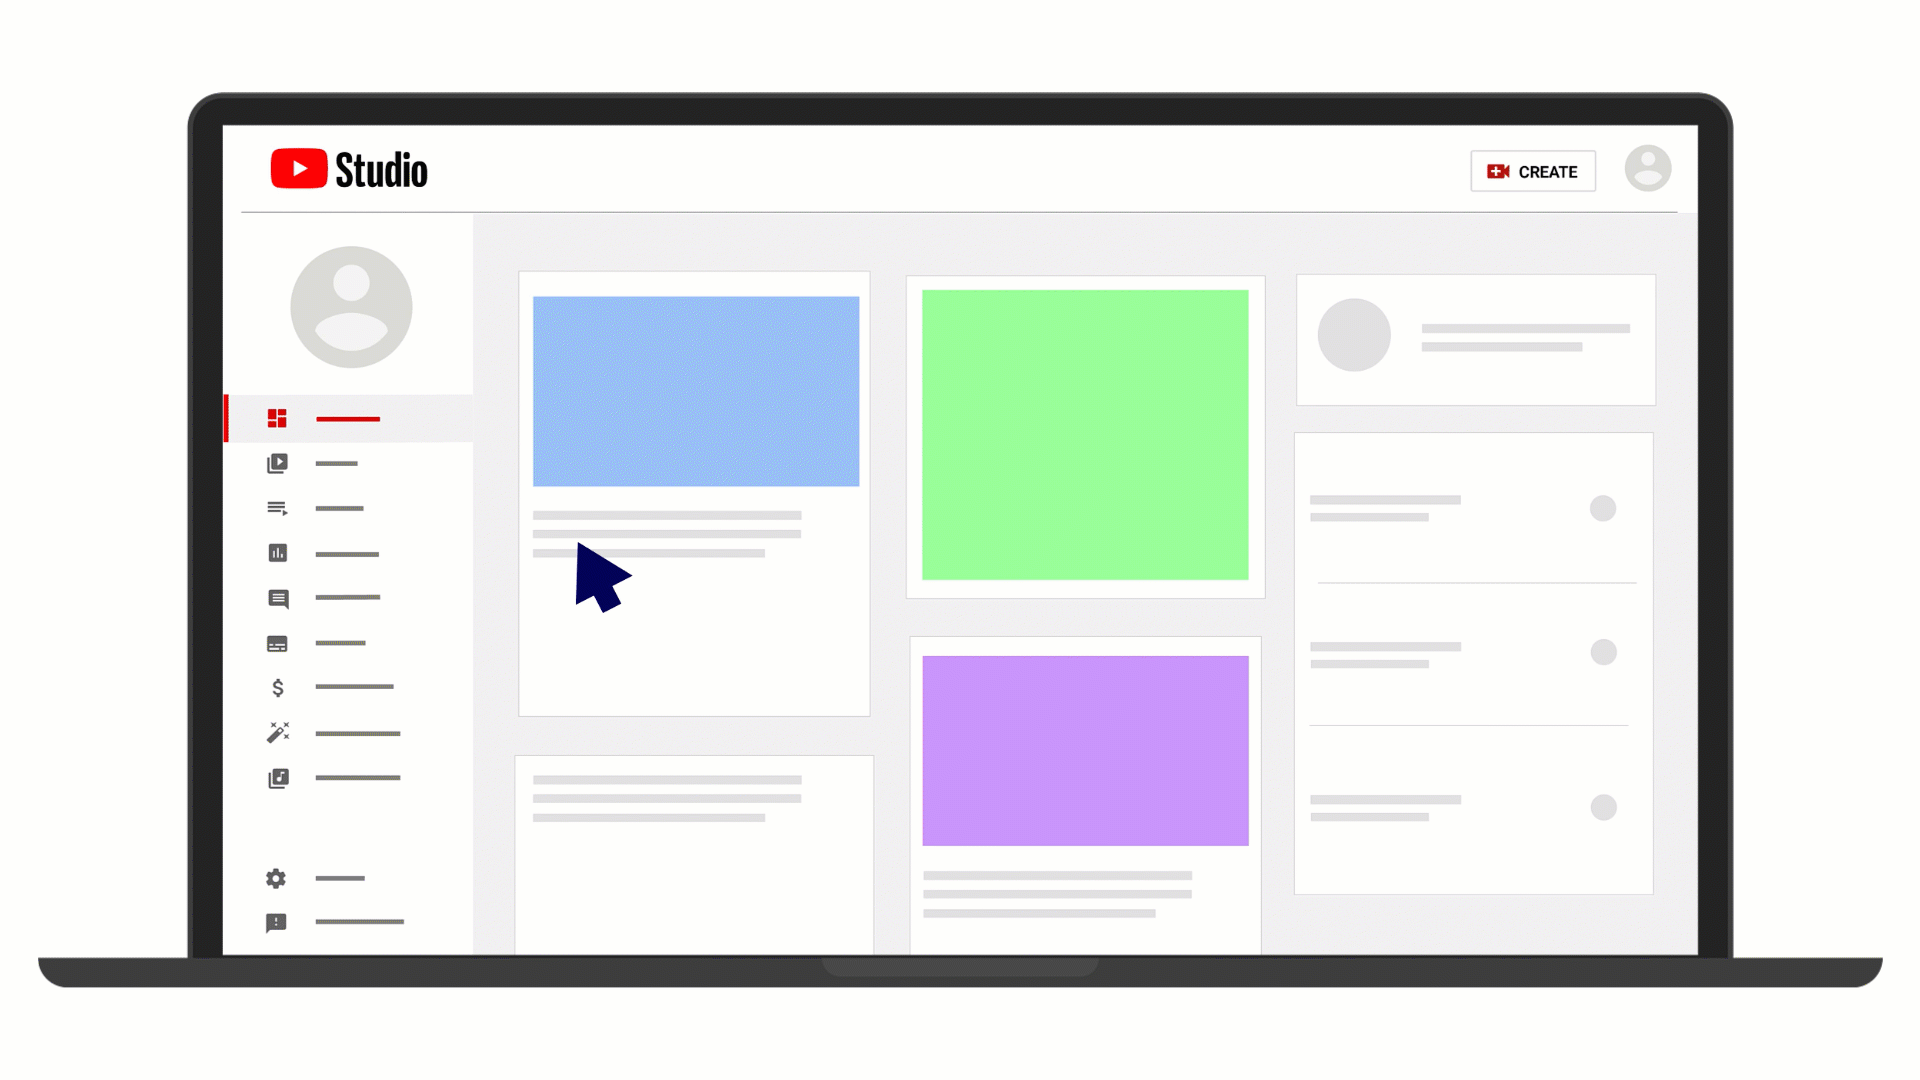Open Dashboard tab in left navigation
The image size is (1920, 1080).
277,418
